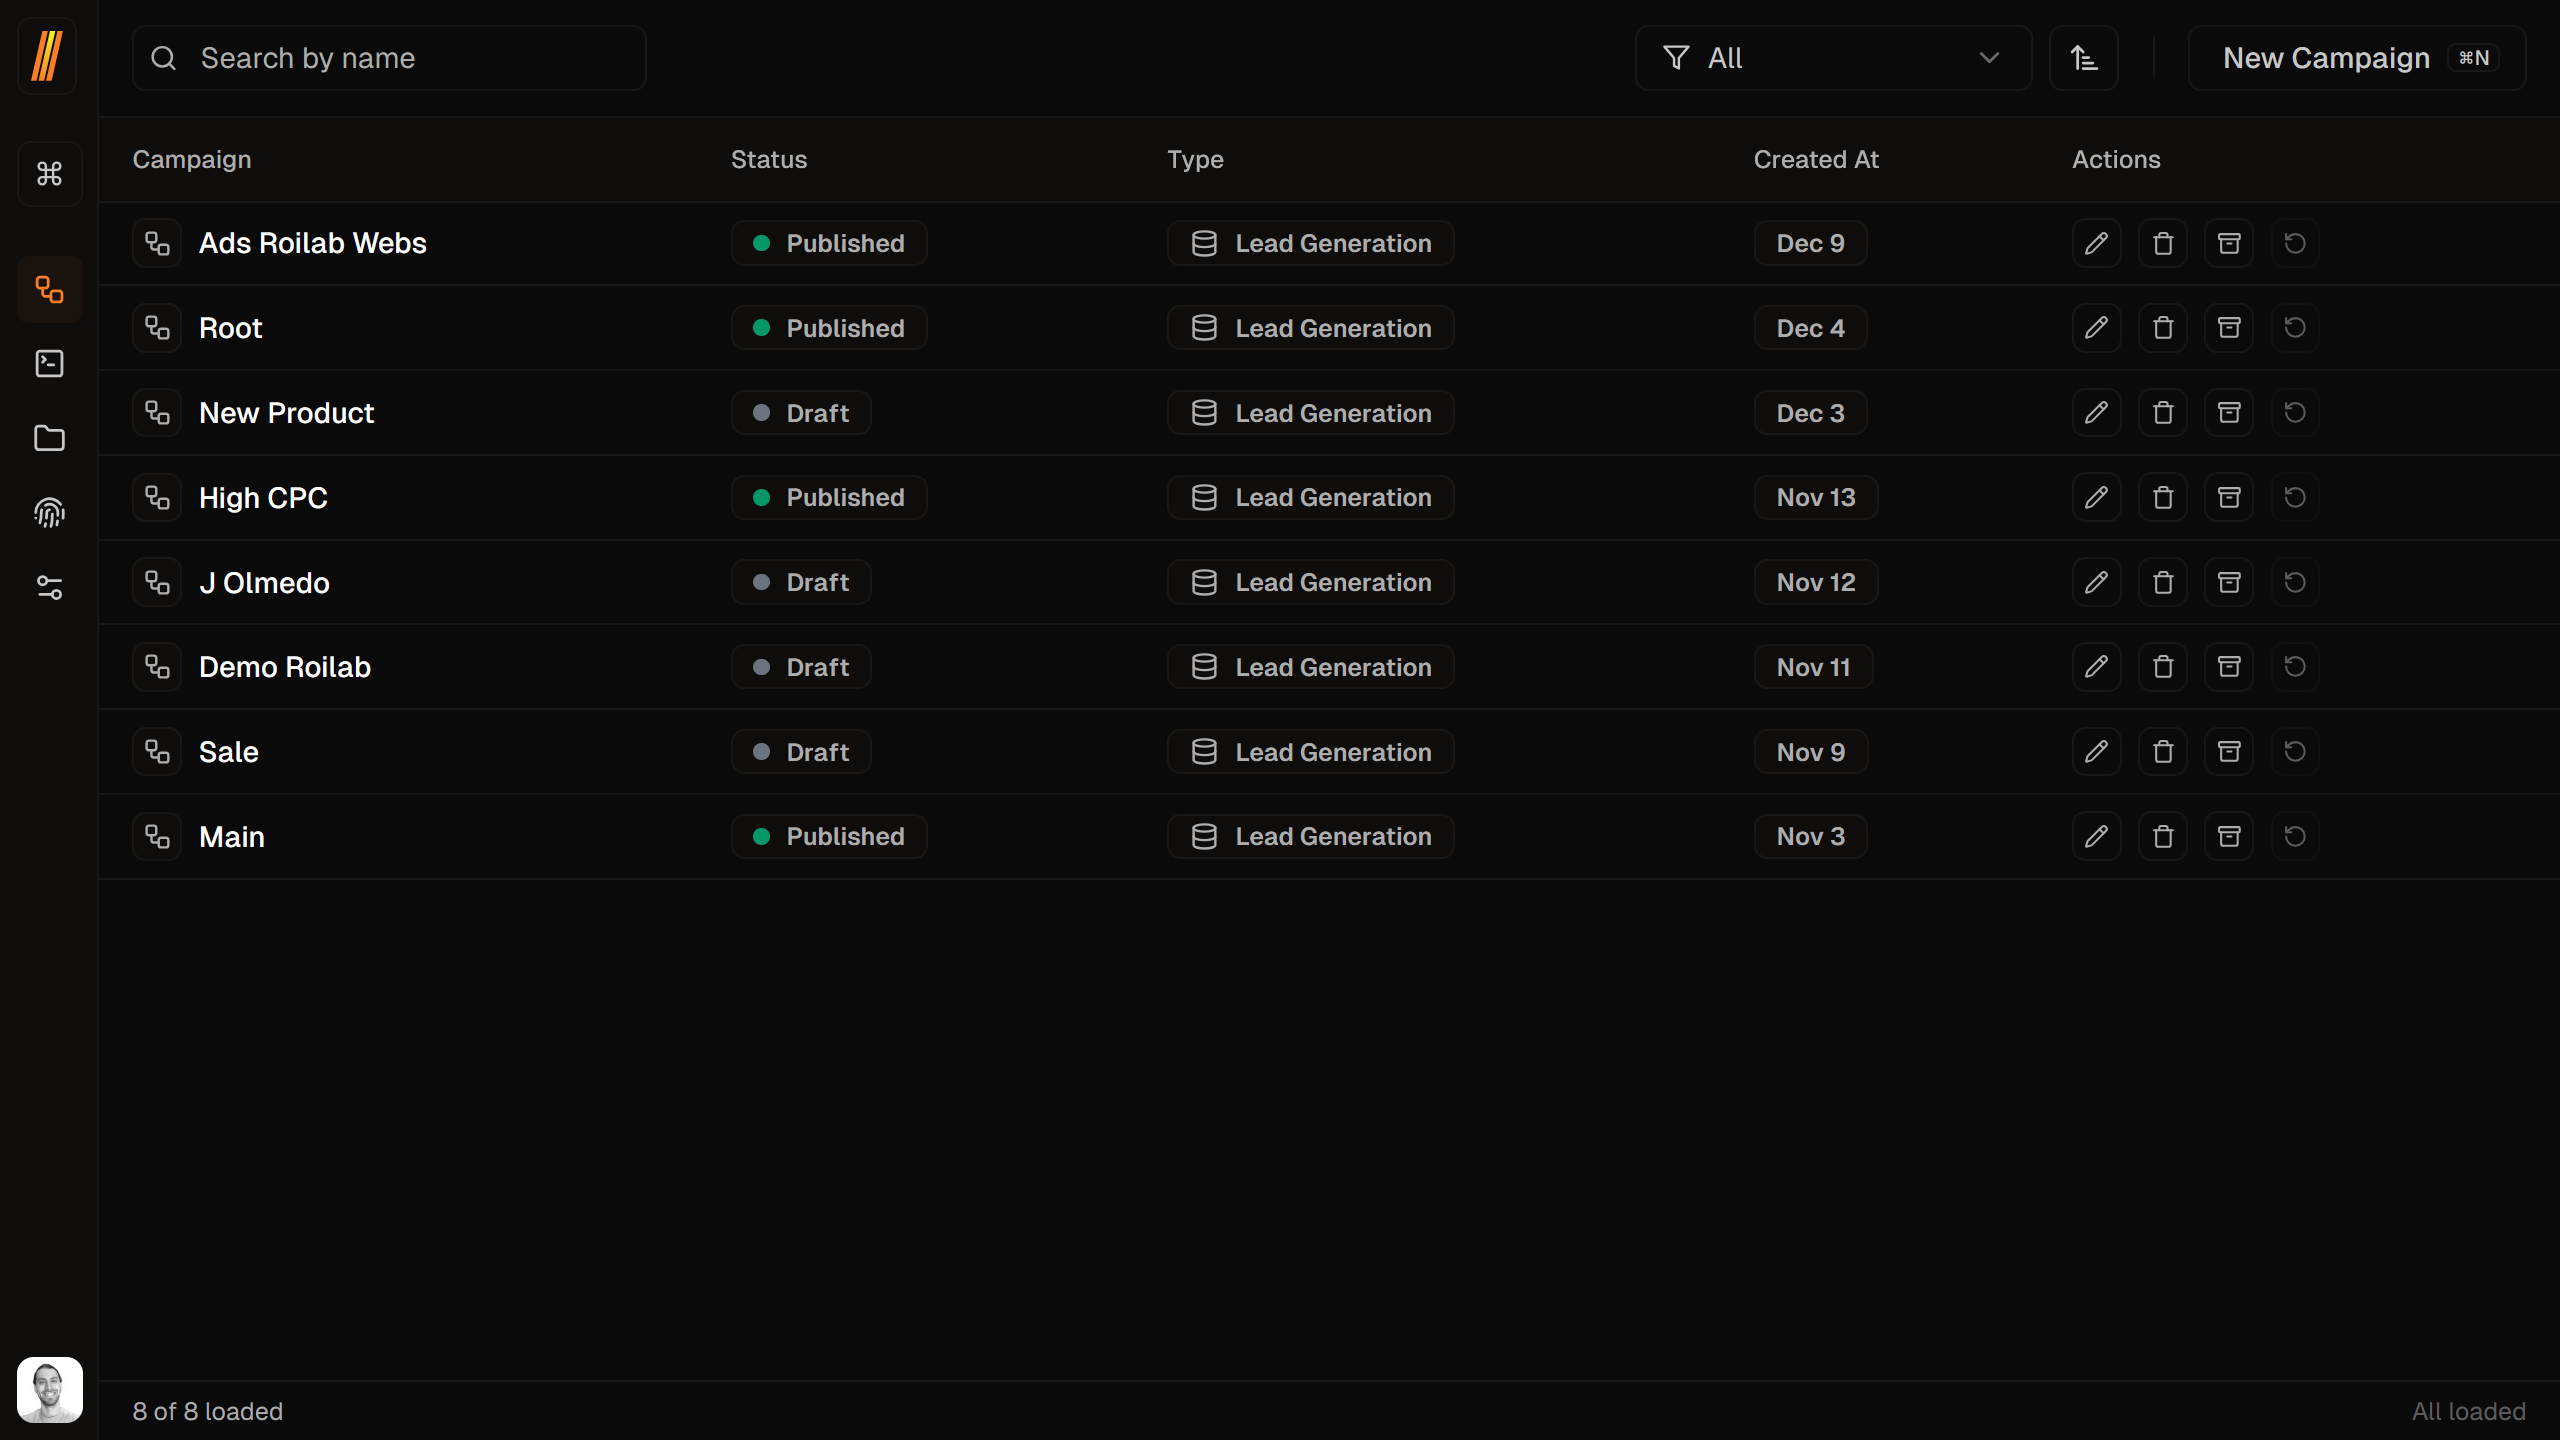Expand the Status column header
Screen dimensions: 2560x1440
click(x=768, y=159)
